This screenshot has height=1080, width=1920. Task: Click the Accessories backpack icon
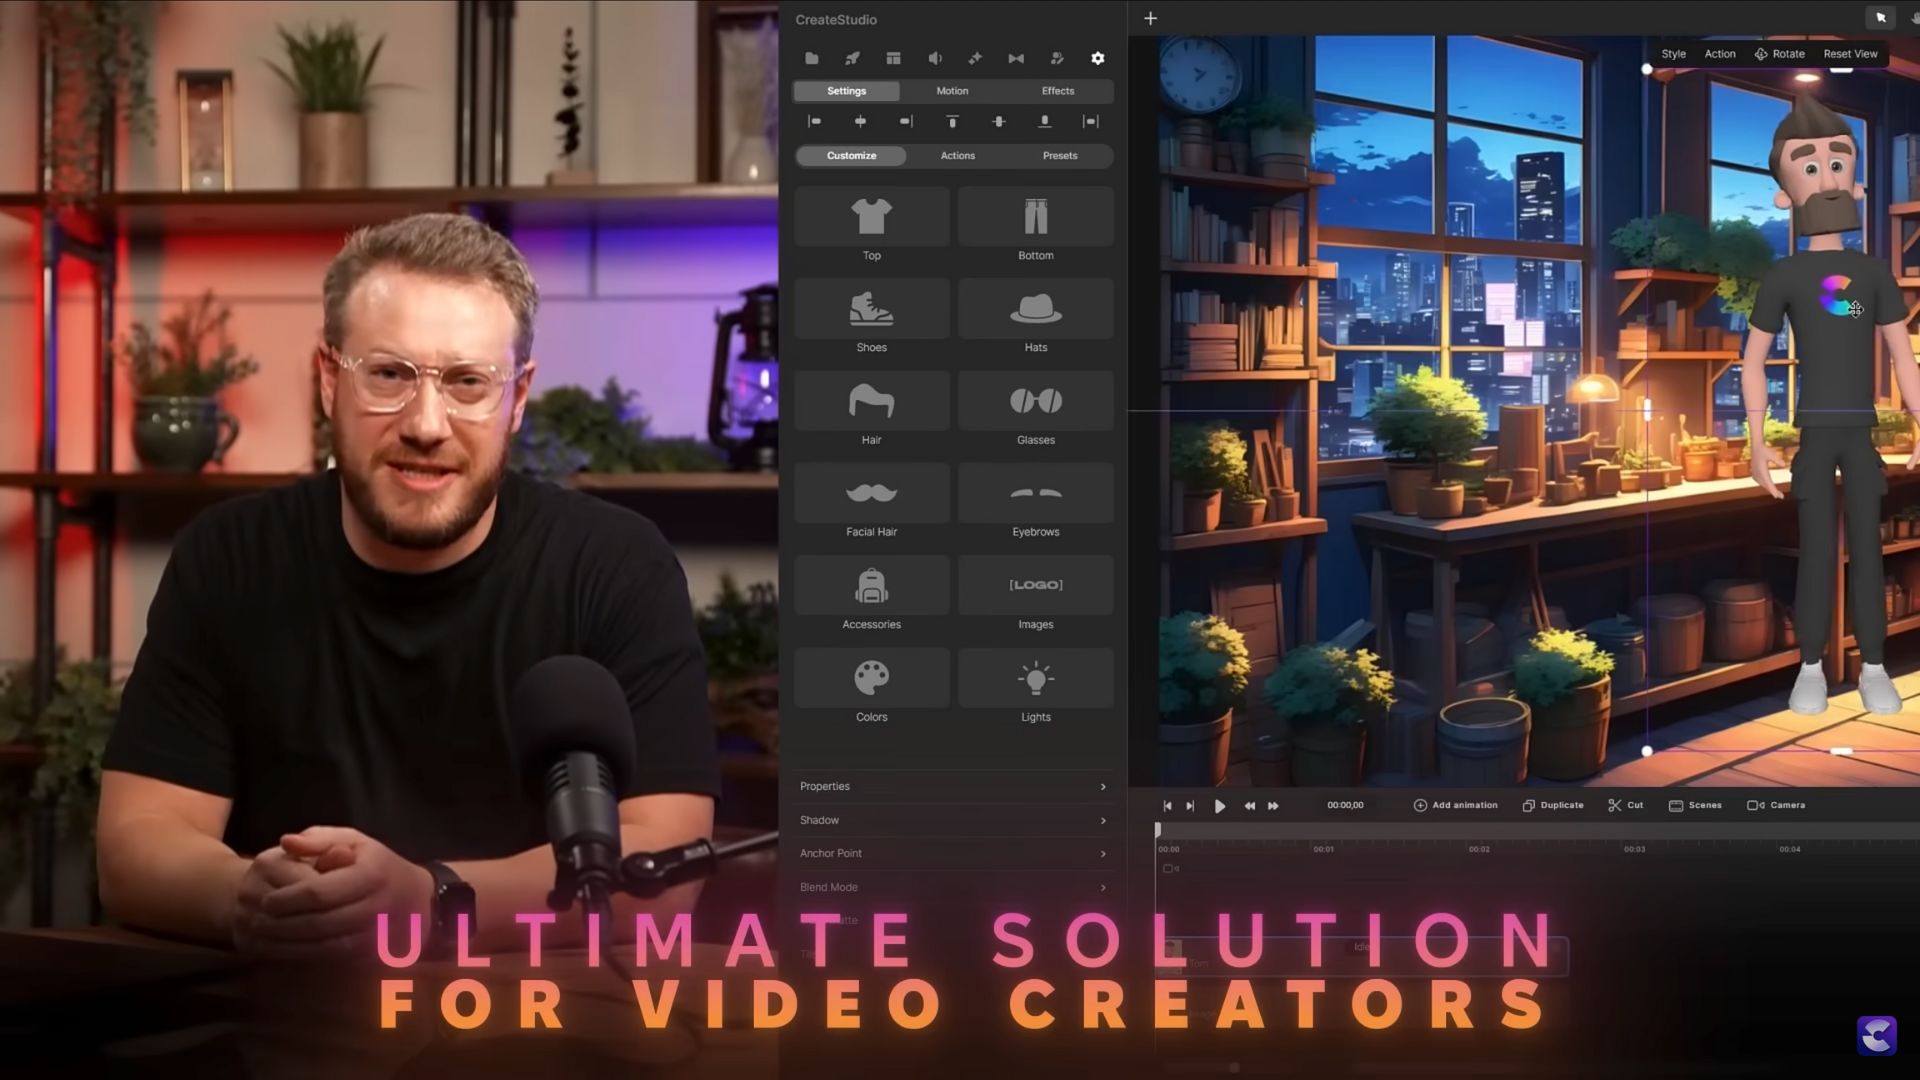[871, 587]
